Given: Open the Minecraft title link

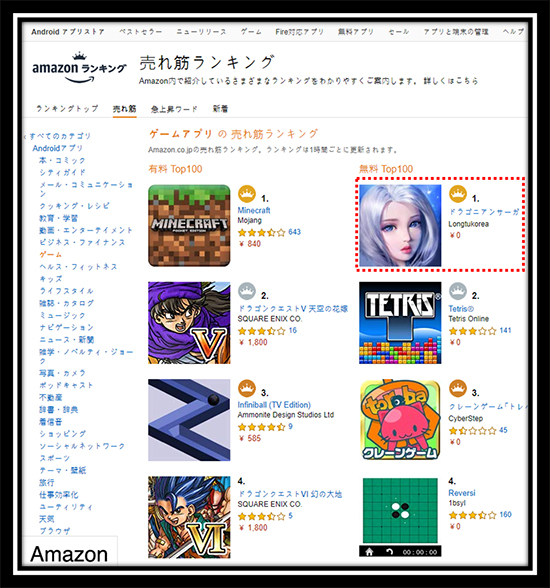Looking at the screenshot, I should click(254, 210).
